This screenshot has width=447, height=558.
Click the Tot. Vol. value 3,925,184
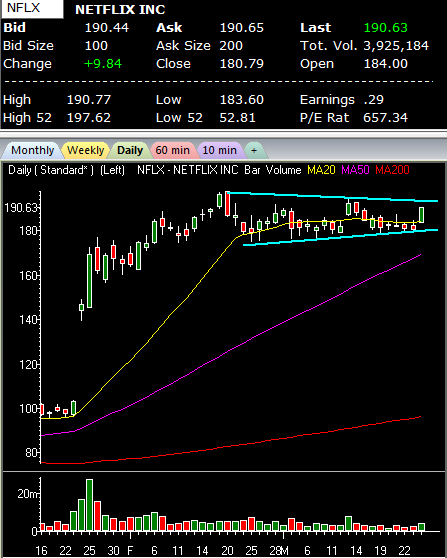coord(396,46)
